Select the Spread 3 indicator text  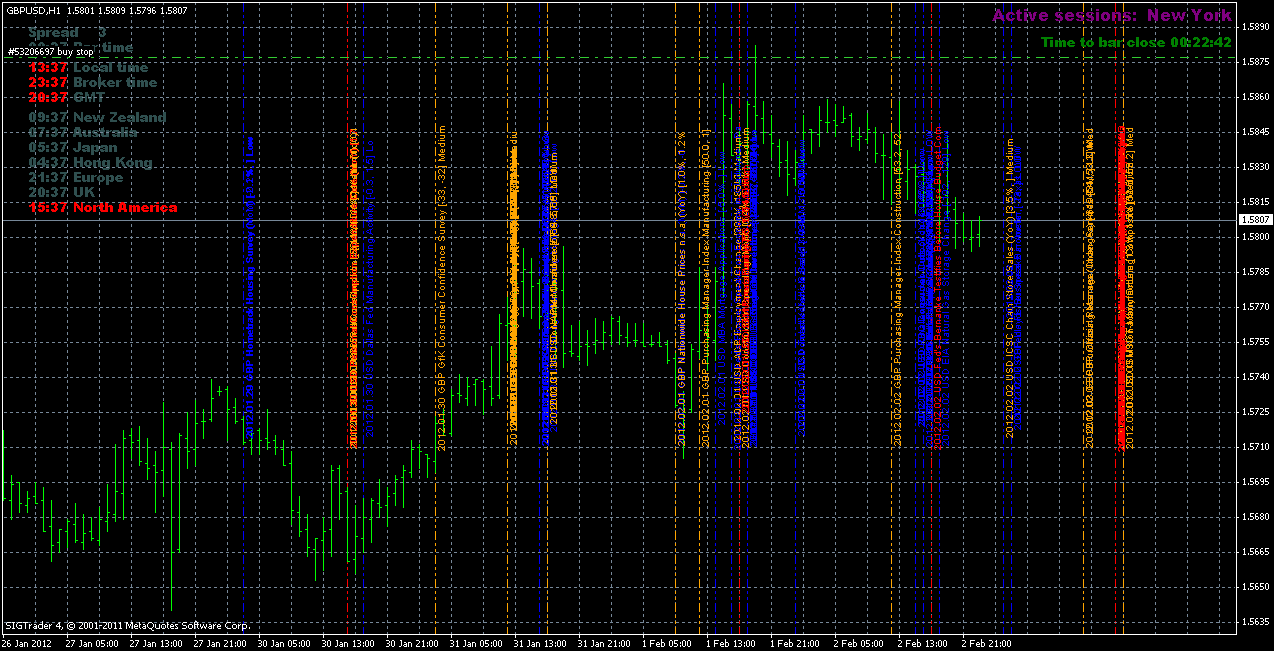[x=68, y=33]
